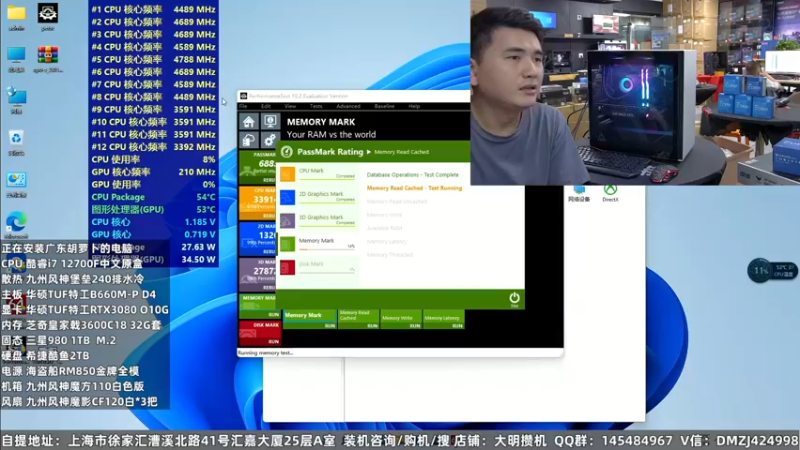The image size is (800, 450).
Task: Select the orange CPU Mark icon
Action: click(287, 174)
